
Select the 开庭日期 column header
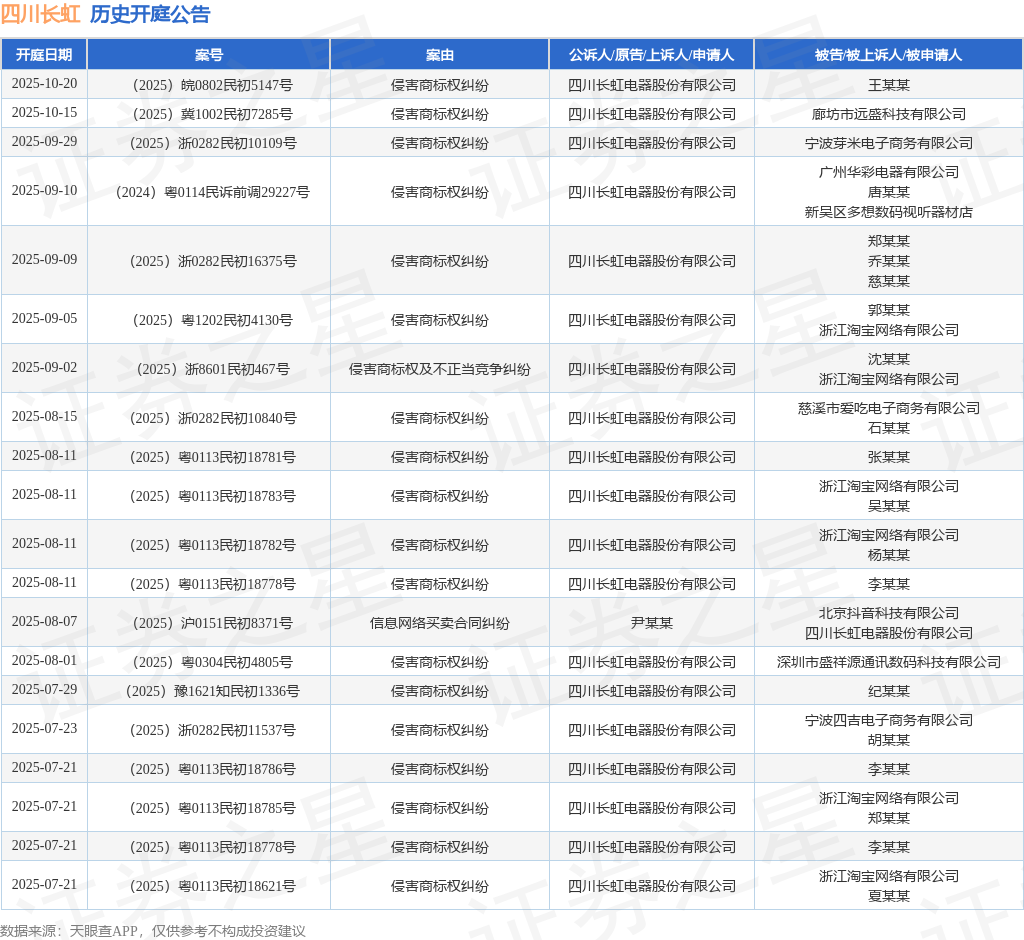[44, 55]
